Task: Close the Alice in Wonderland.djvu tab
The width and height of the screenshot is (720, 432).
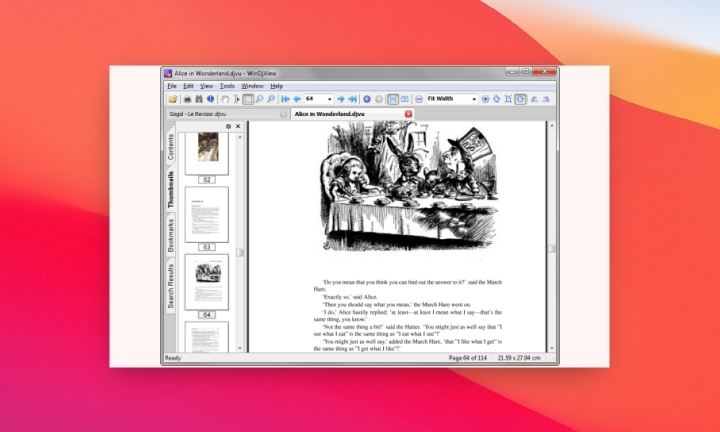Action: point(408,114)
